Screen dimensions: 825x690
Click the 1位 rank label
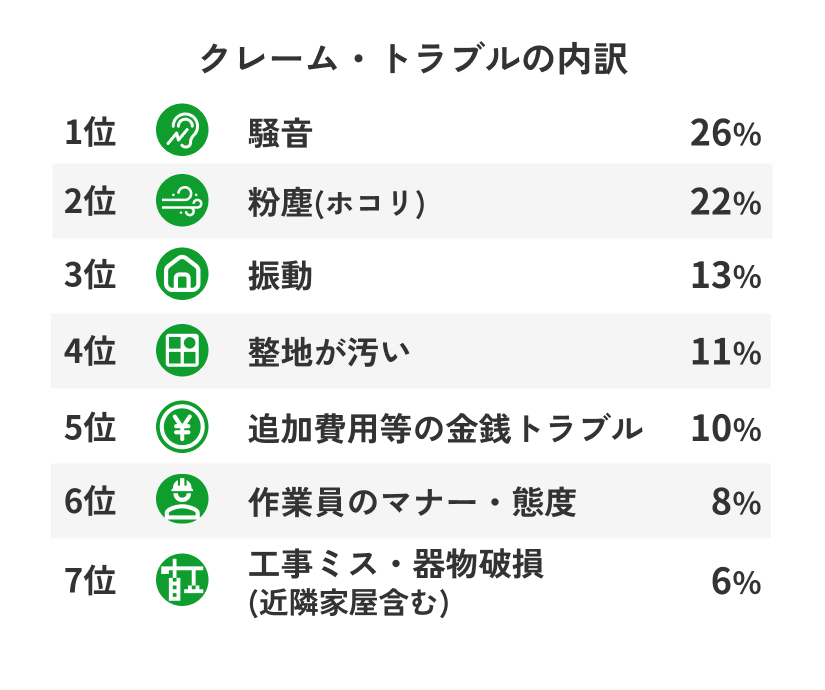90,132
